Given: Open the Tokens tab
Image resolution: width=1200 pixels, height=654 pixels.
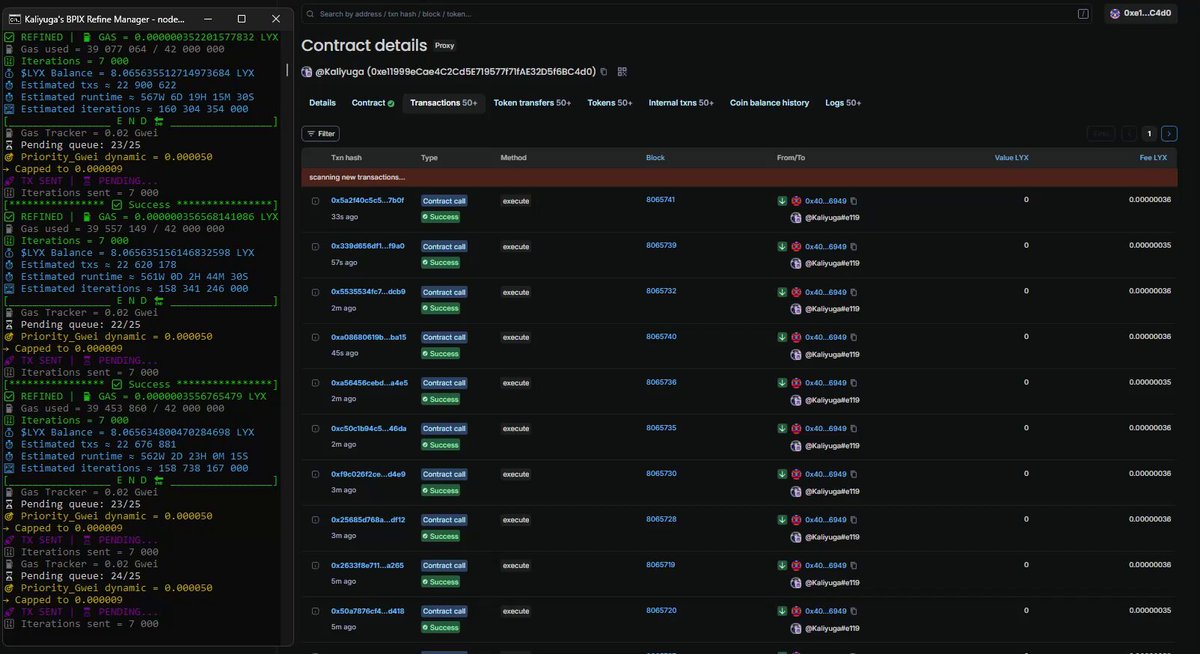Looking at the screenshot, I should [610, 103].
